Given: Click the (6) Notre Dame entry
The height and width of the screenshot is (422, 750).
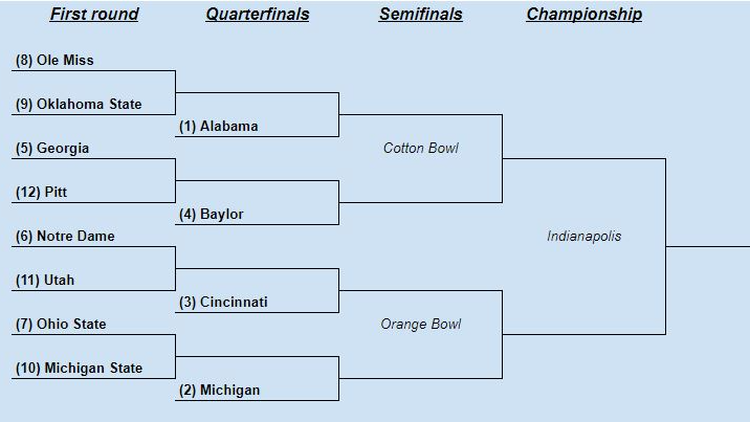Looking at the screenshot, I should pos(65,236).
